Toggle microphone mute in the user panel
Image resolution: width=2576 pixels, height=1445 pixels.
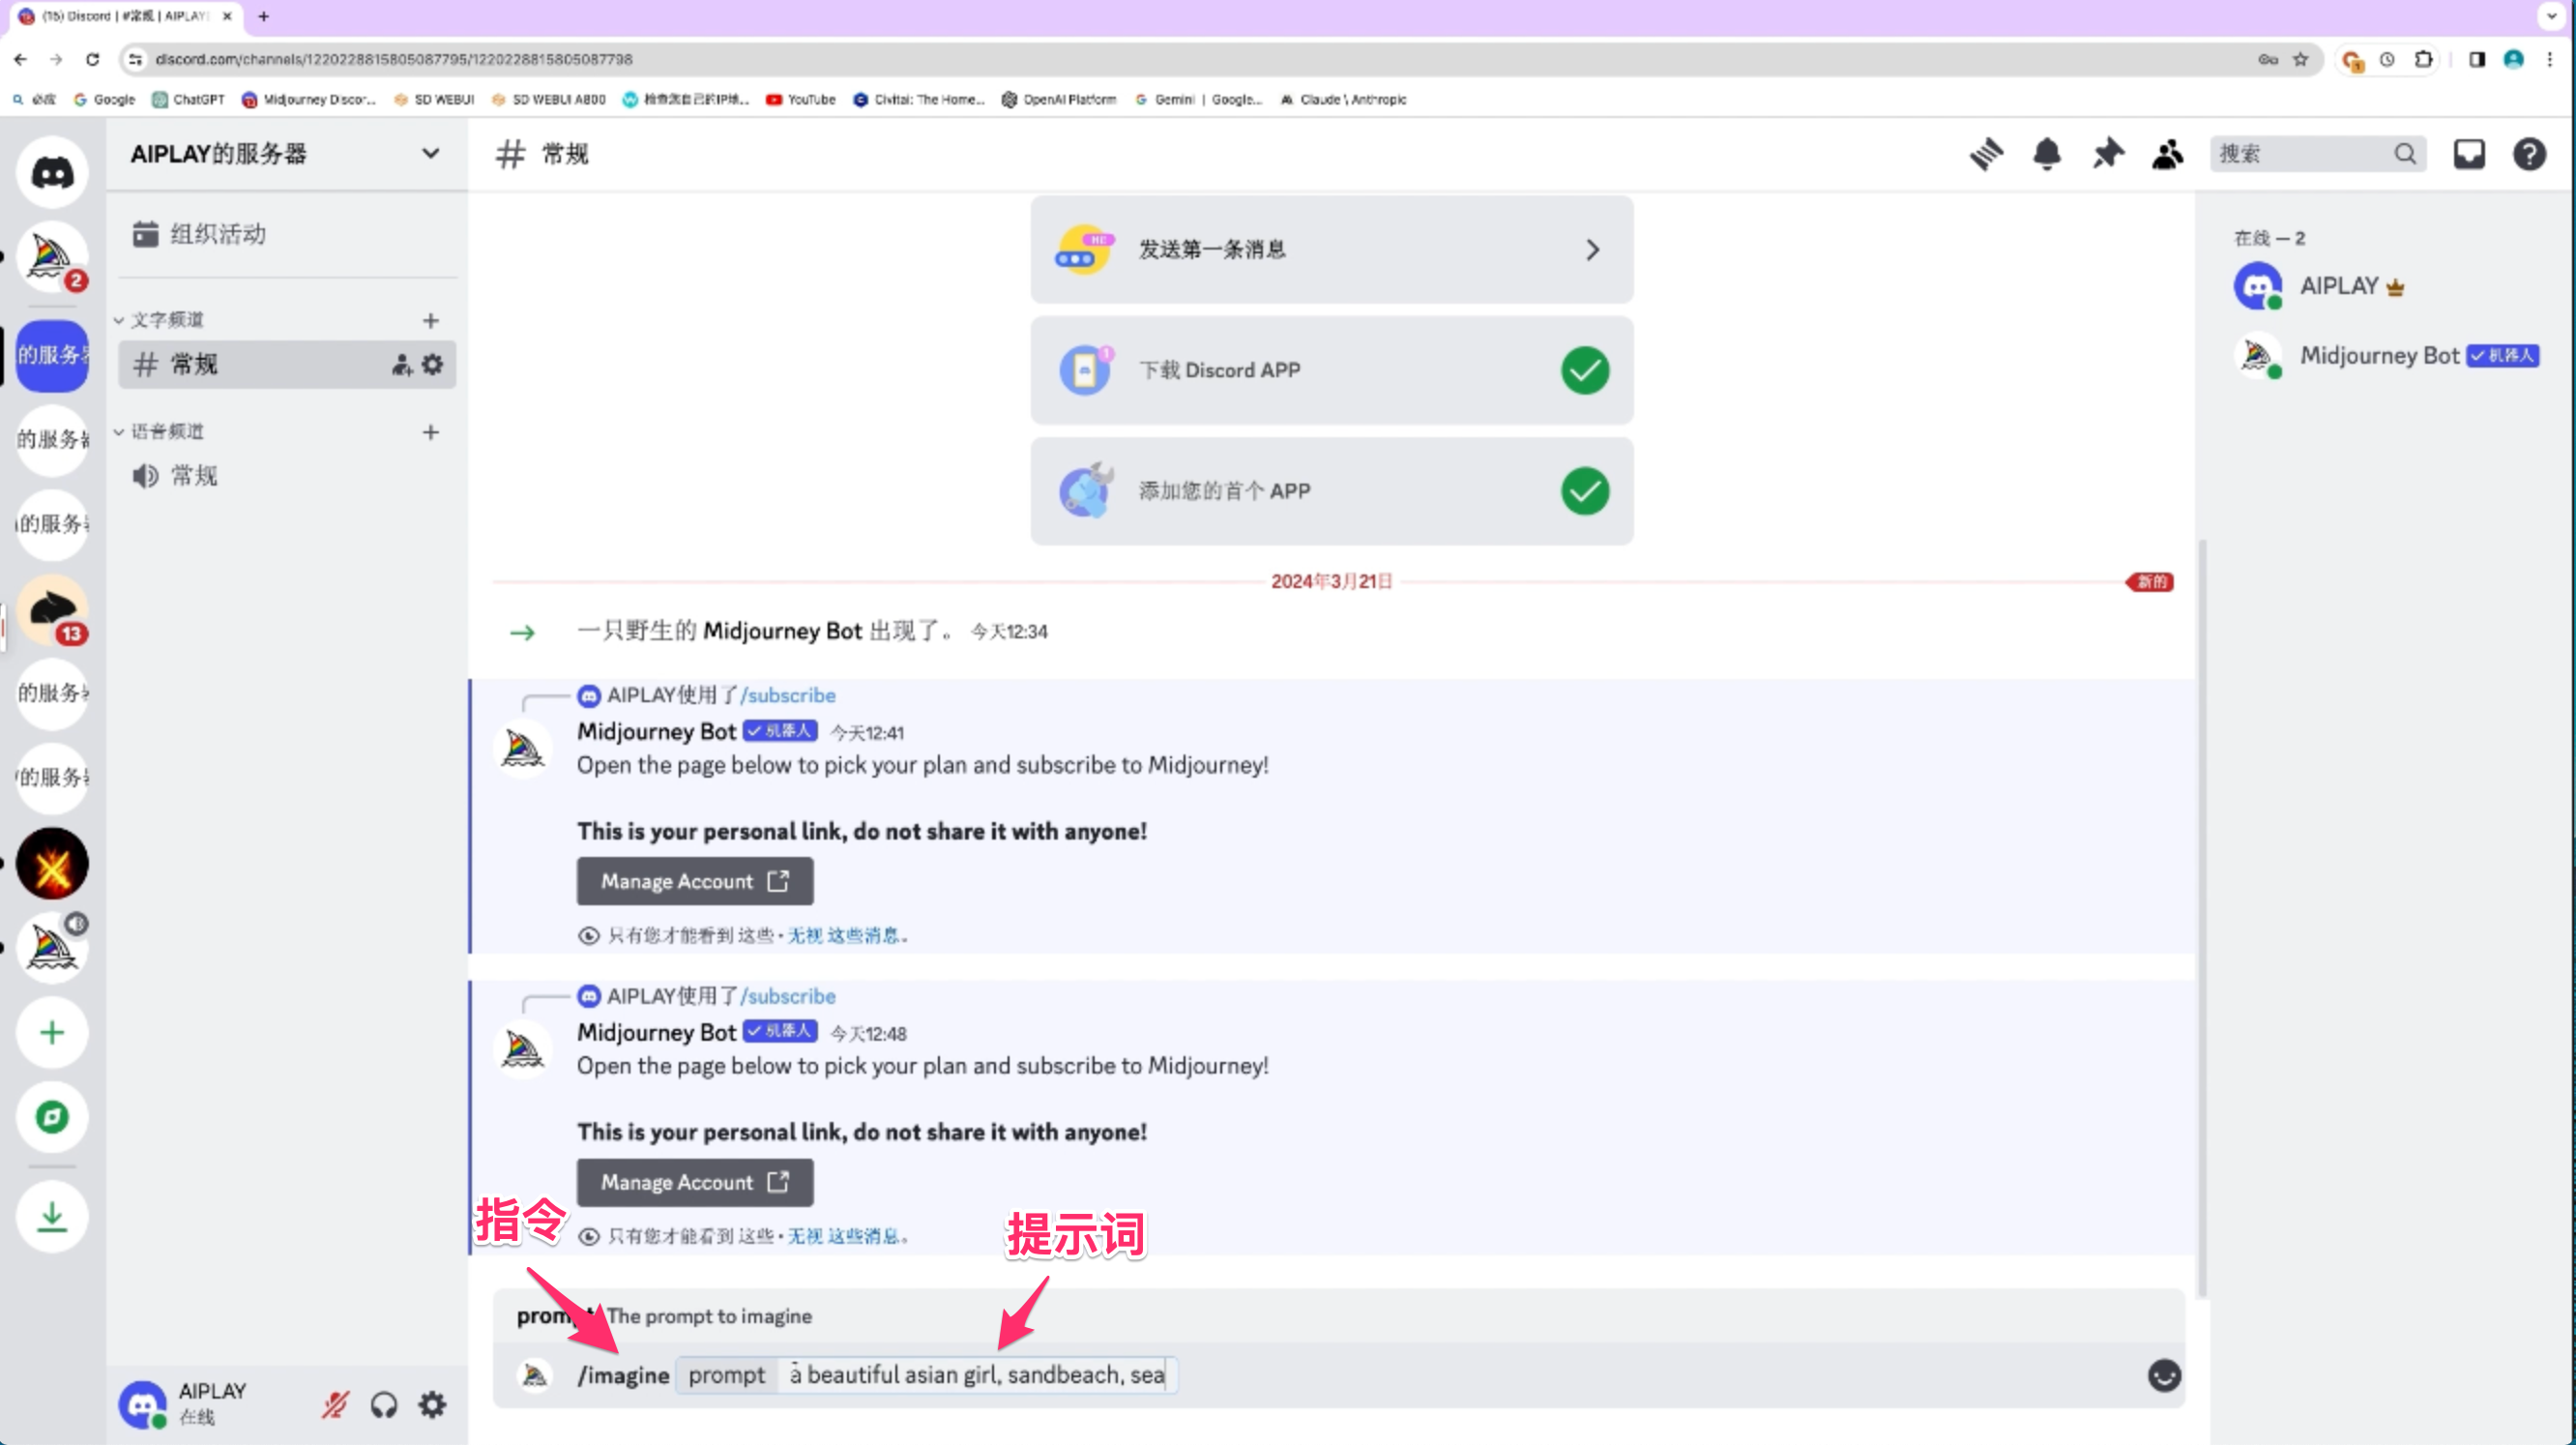point(335,1405)
